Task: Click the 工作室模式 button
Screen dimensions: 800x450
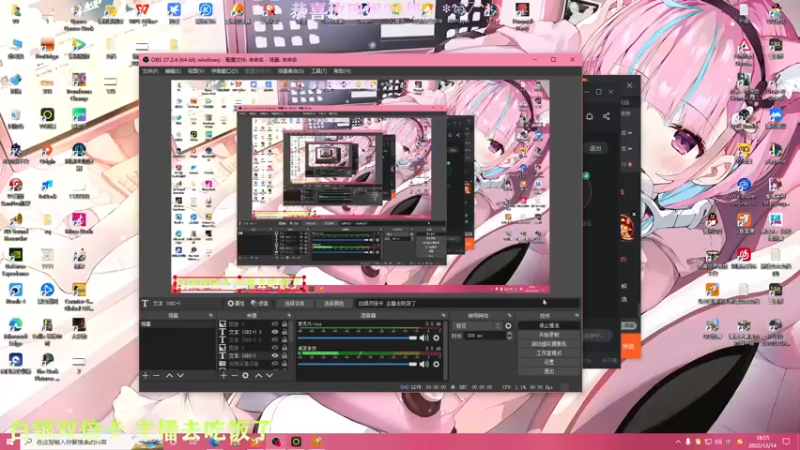Action: (549, 353)
